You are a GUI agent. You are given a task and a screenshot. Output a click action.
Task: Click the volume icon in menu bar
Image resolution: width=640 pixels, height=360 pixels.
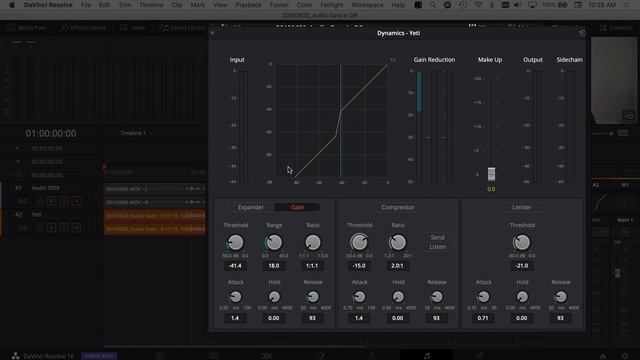click(518, 5)
